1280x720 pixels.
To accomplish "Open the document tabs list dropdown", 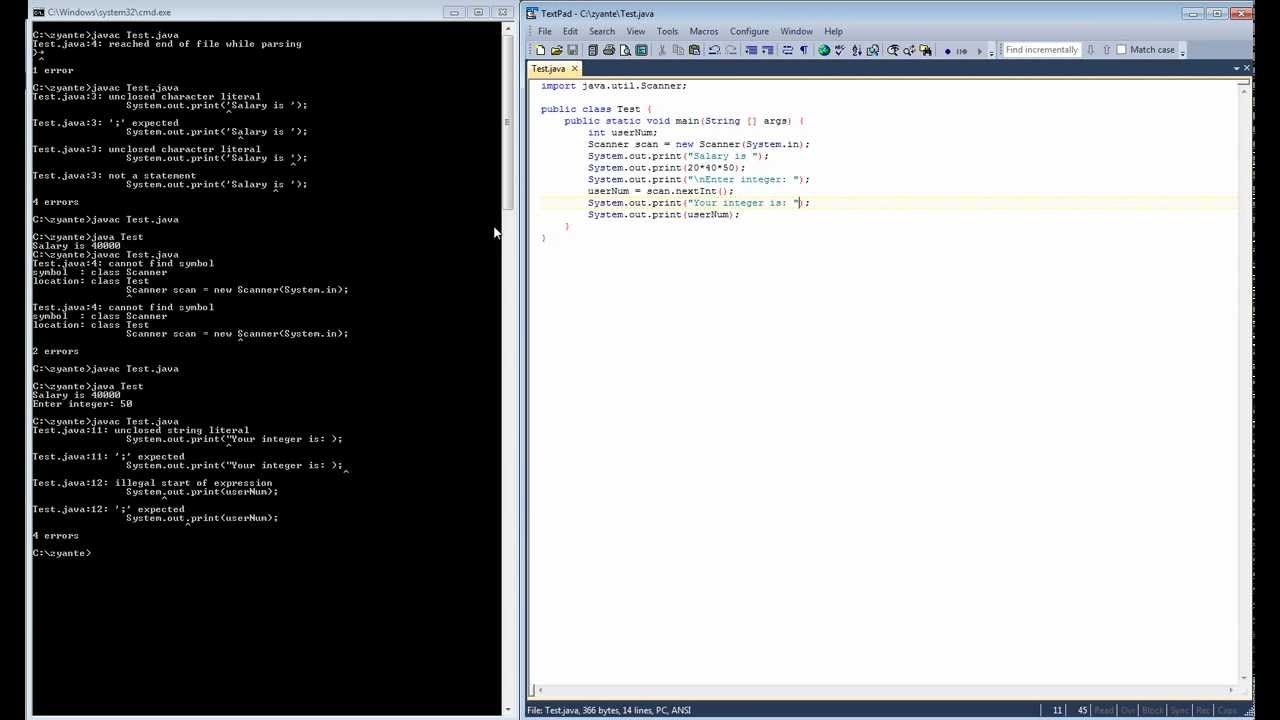I will point(1237,69).
